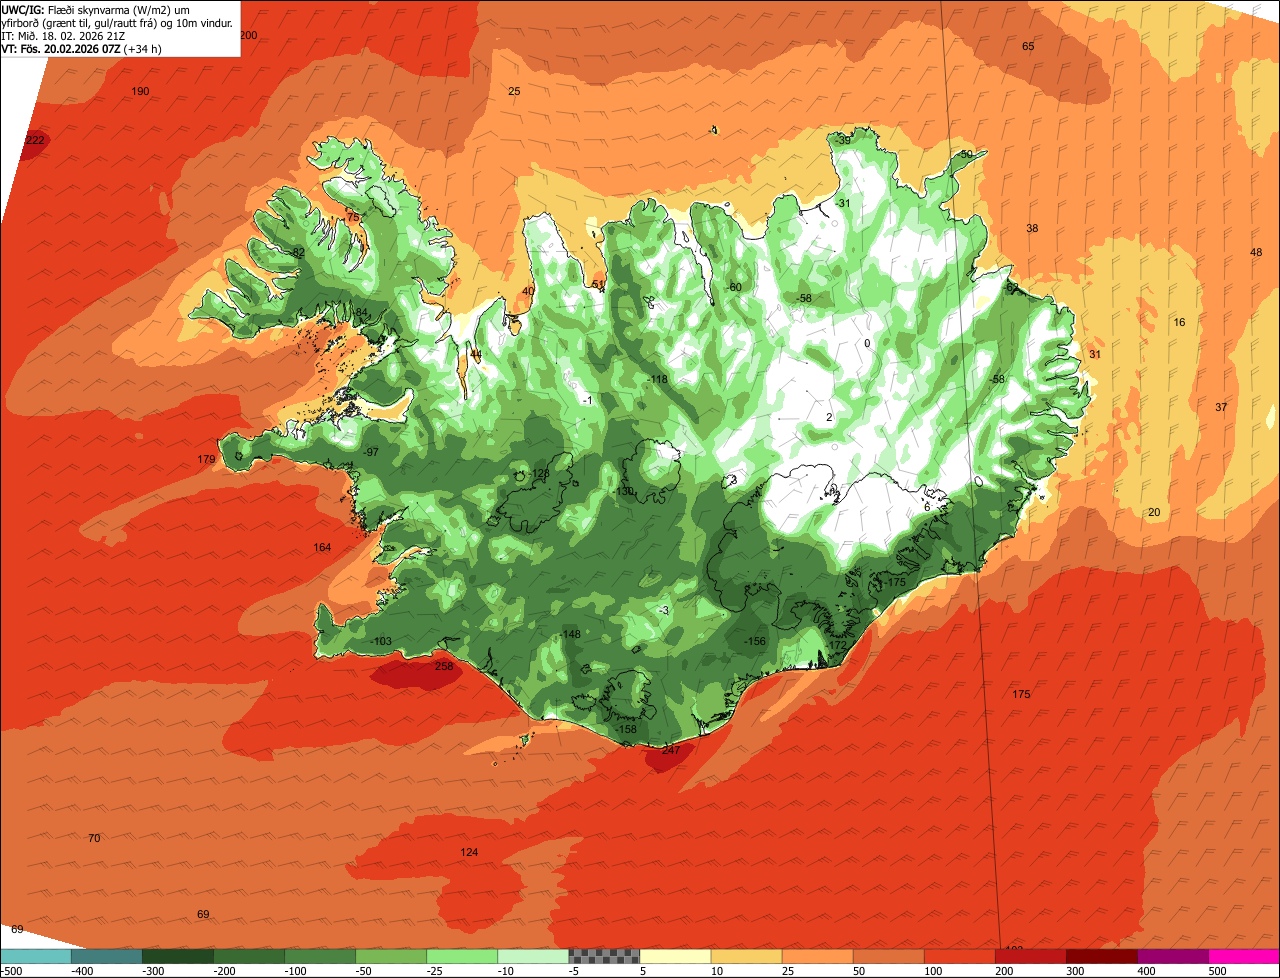Click the 25 flux value in the northern sea
Viewport: 1280px width, 978px height.
(514, 91)
